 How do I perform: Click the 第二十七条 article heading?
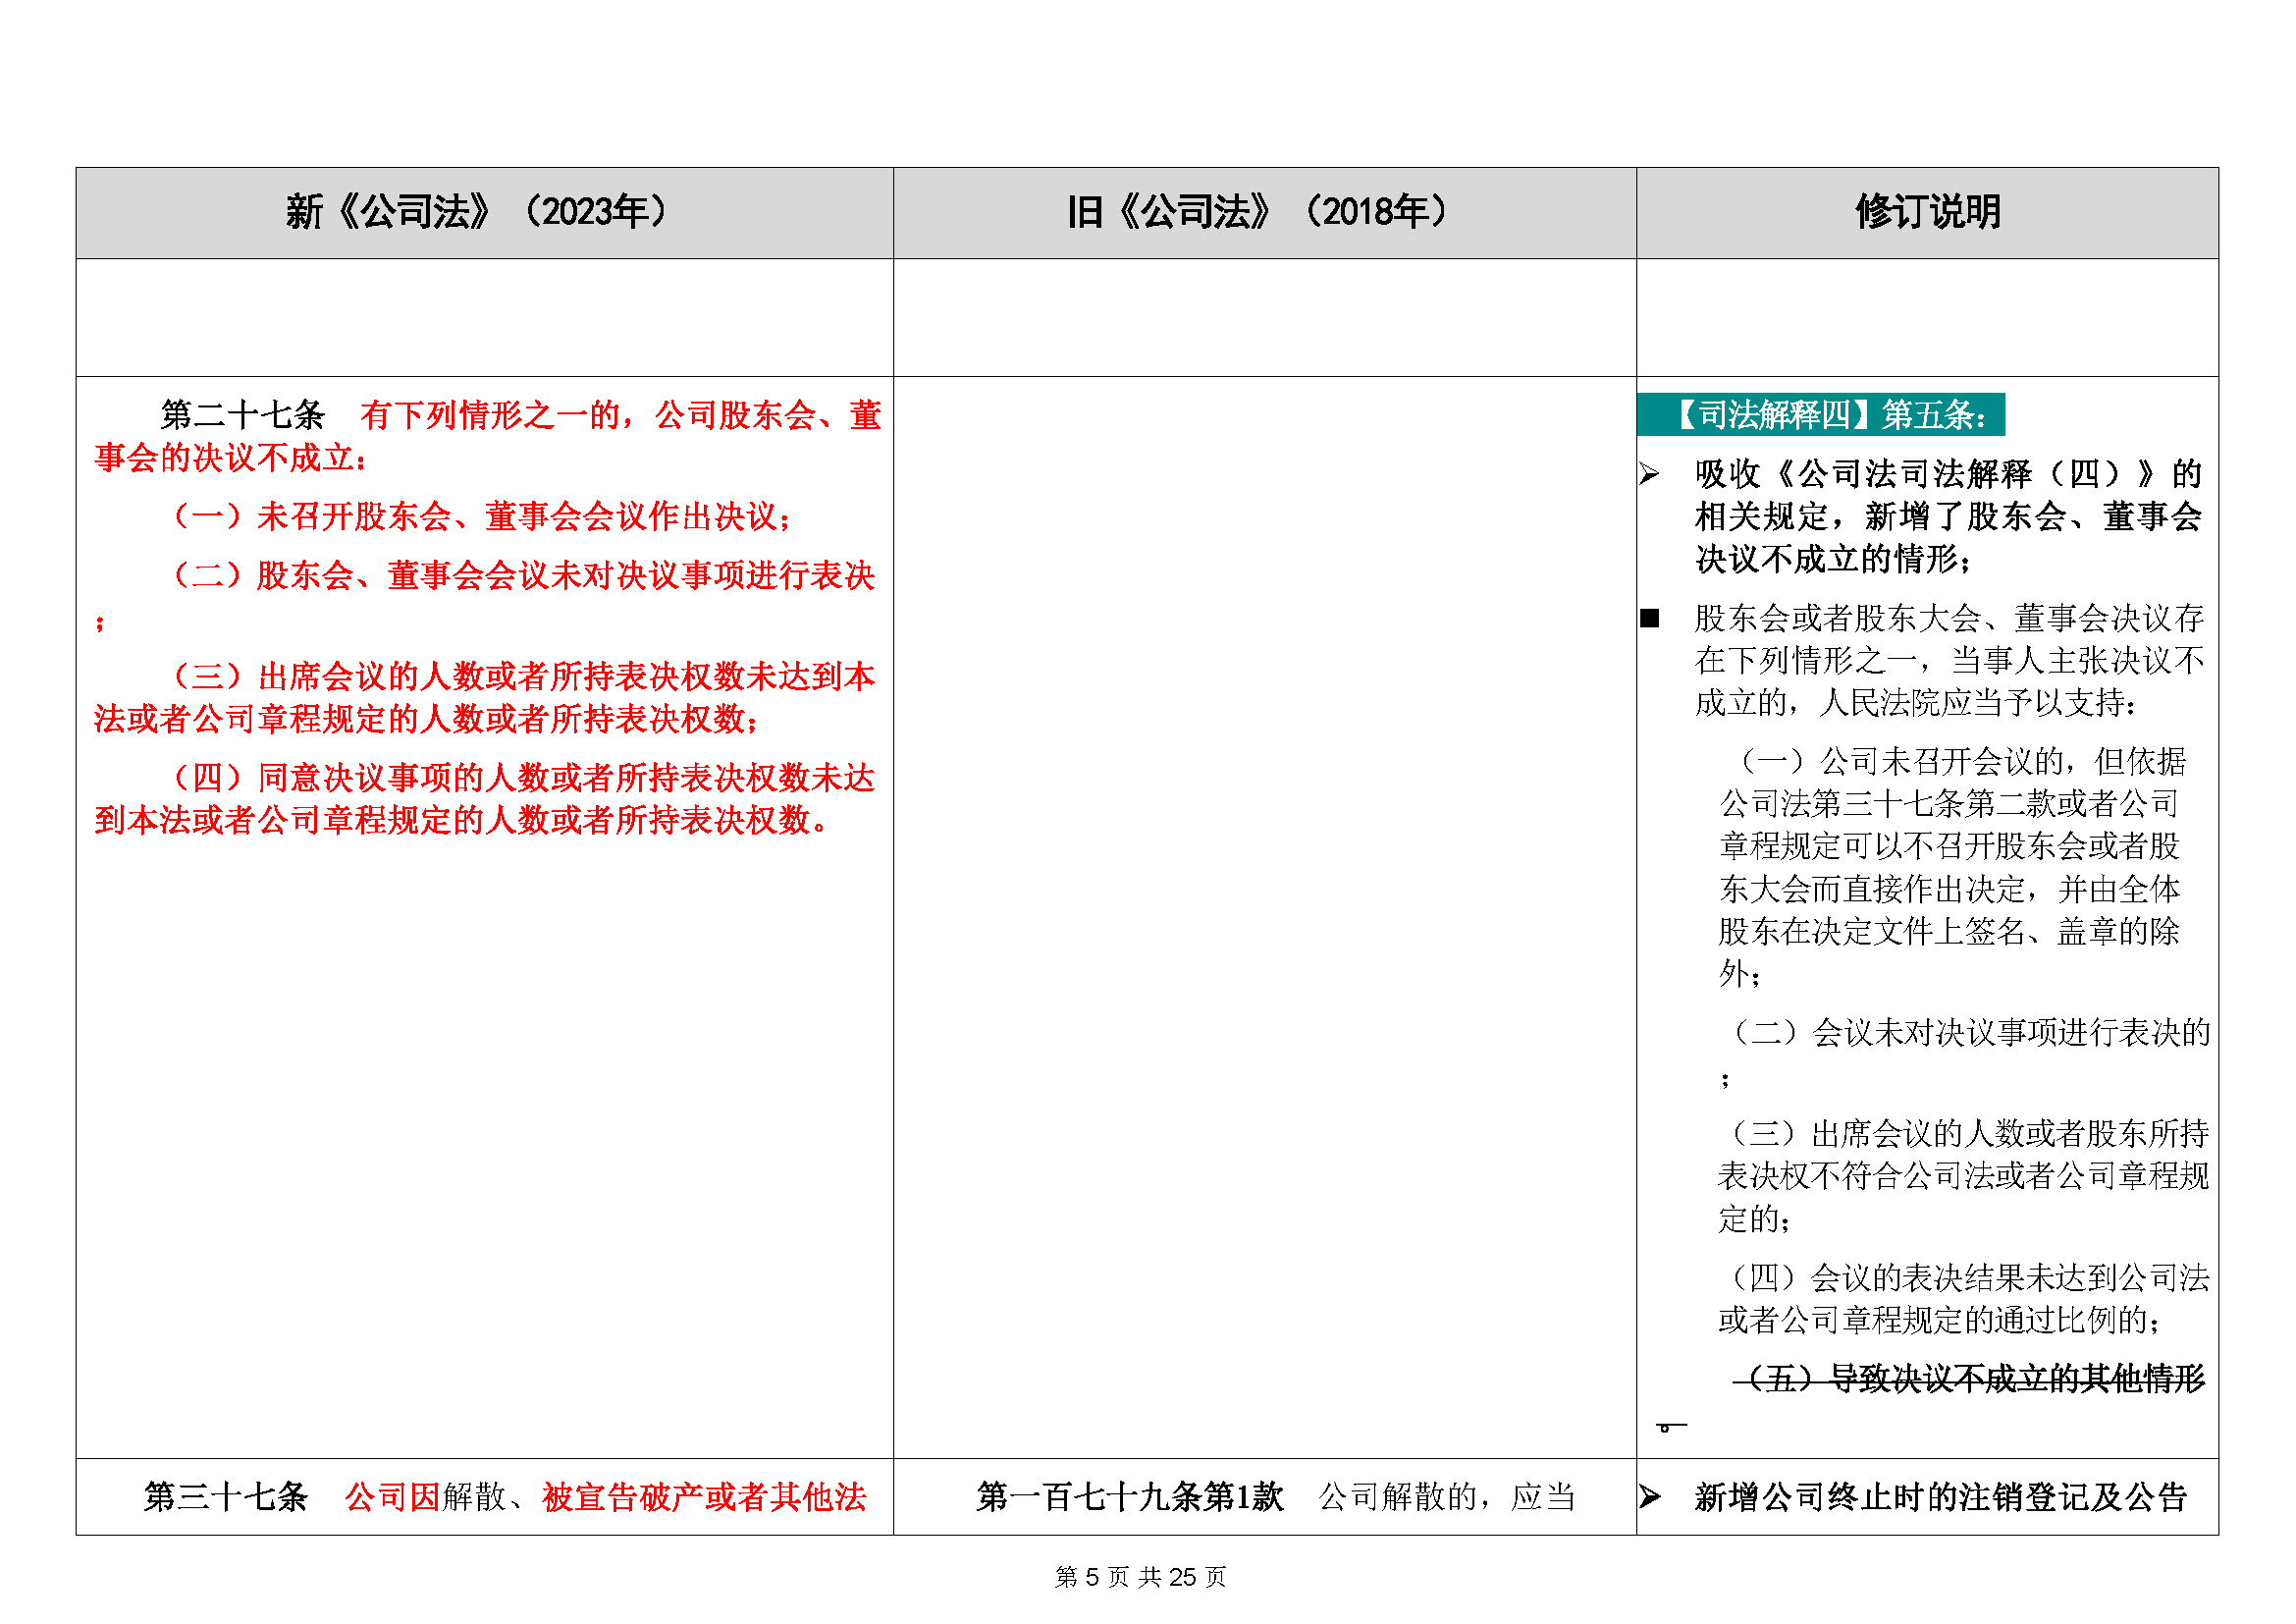[x=243, y=415]
